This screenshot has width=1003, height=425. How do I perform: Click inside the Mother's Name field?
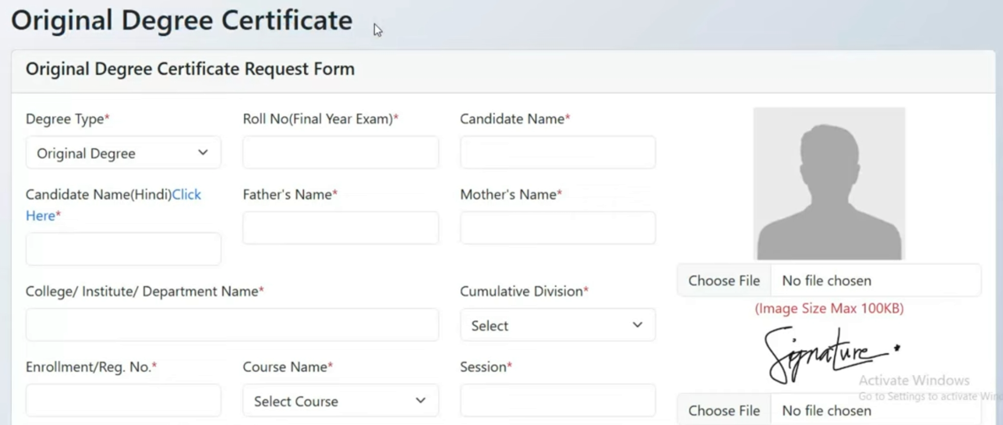click(557, 228)
